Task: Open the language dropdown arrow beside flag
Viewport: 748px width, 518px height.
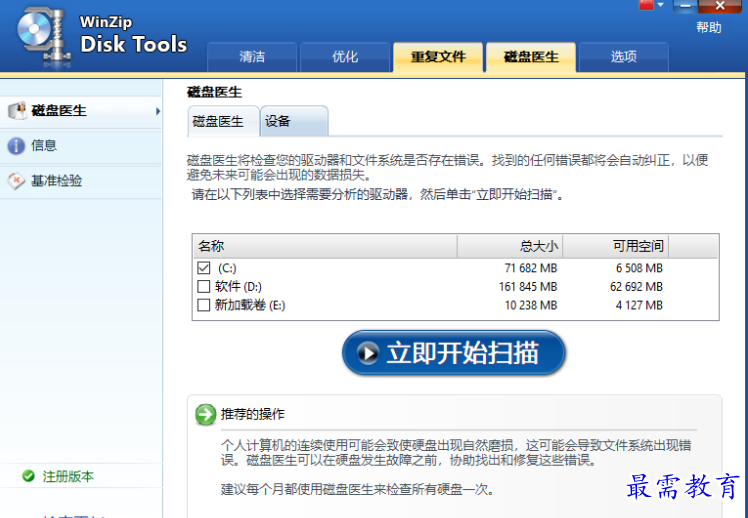Action: pyautogui.click(x=661, y=5)
